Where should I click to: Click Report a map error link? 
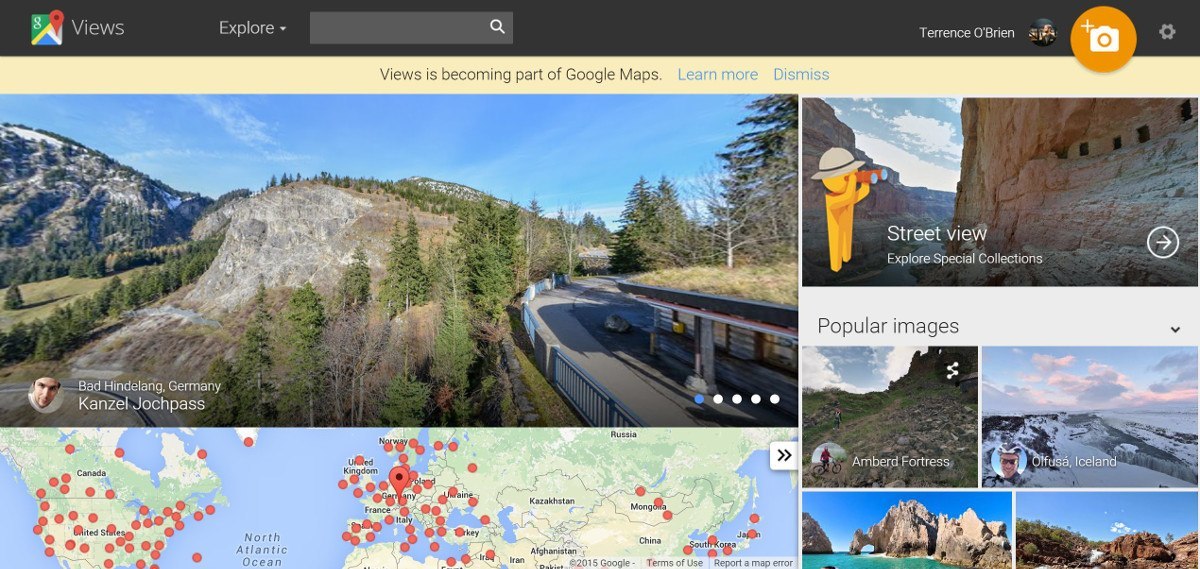click(x=753, y=563)
